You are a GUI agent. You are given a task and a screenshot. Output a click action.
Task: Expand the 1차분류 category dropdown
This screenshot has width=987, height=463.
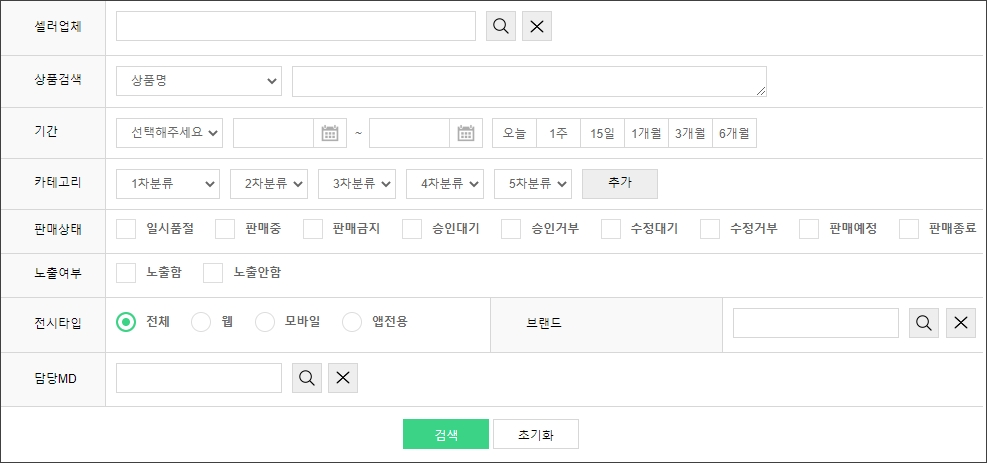click(168, 184)
